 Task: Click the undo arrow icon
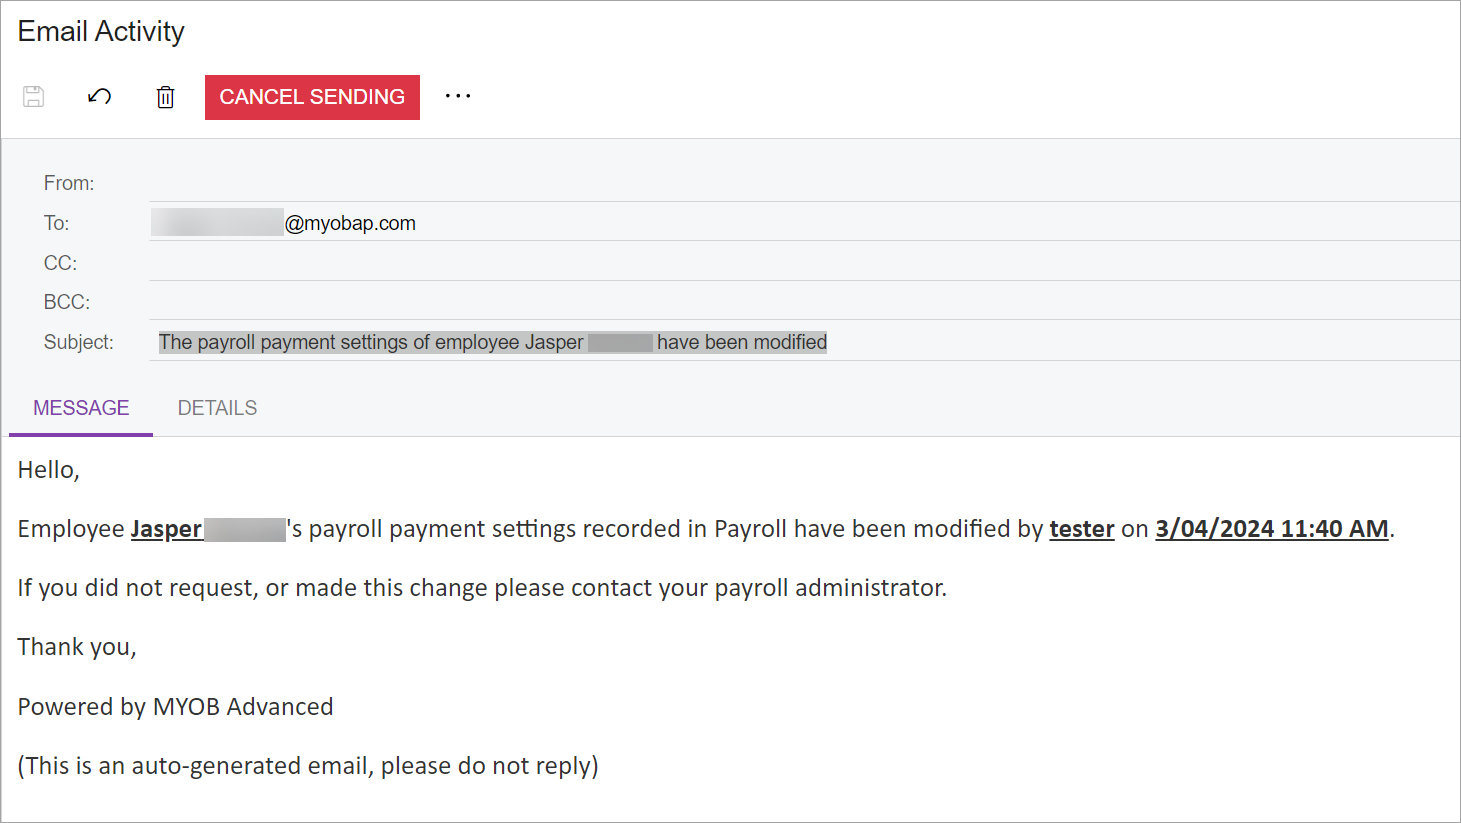(98, 96)
